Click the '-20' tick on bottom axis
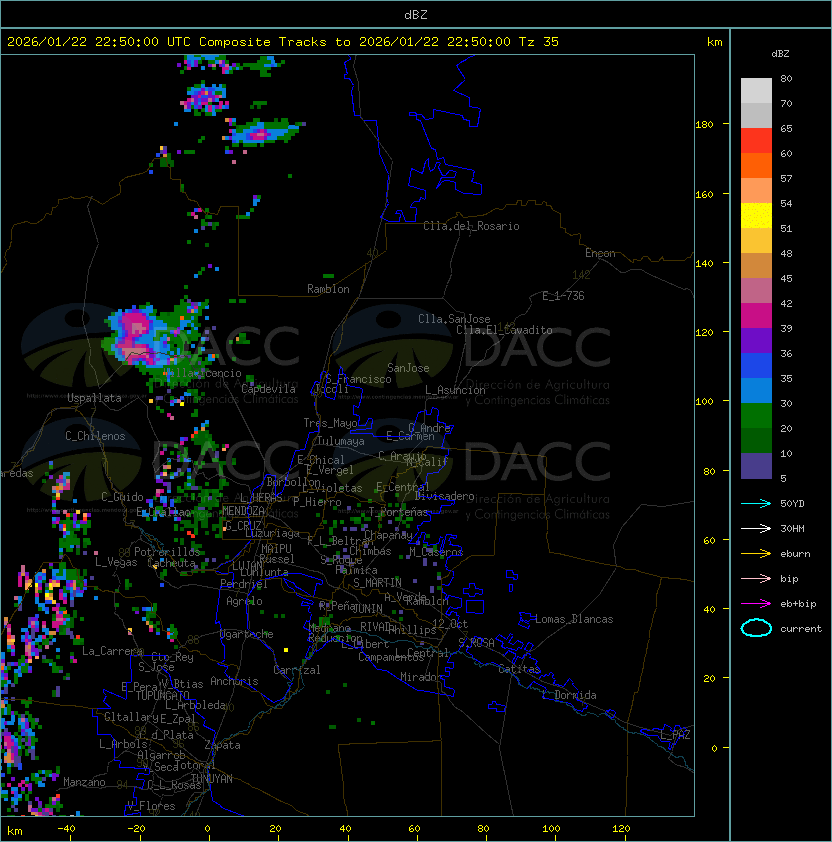The image size is (832, 842). (136, 829)
